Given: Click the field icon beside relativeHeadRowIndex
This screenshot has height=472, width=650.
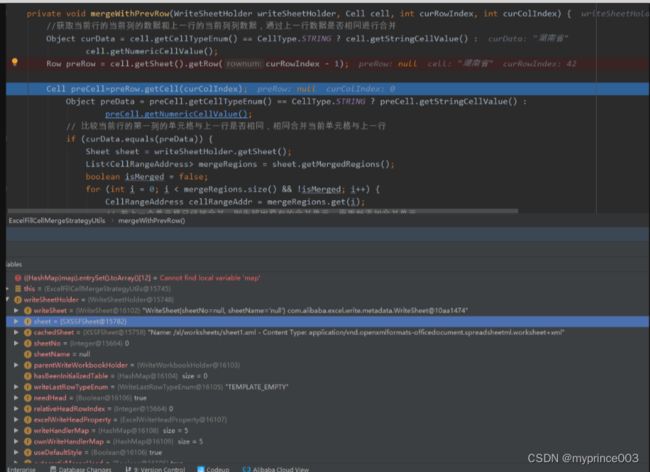Looking at the screenshot, I should click(28, 409).
